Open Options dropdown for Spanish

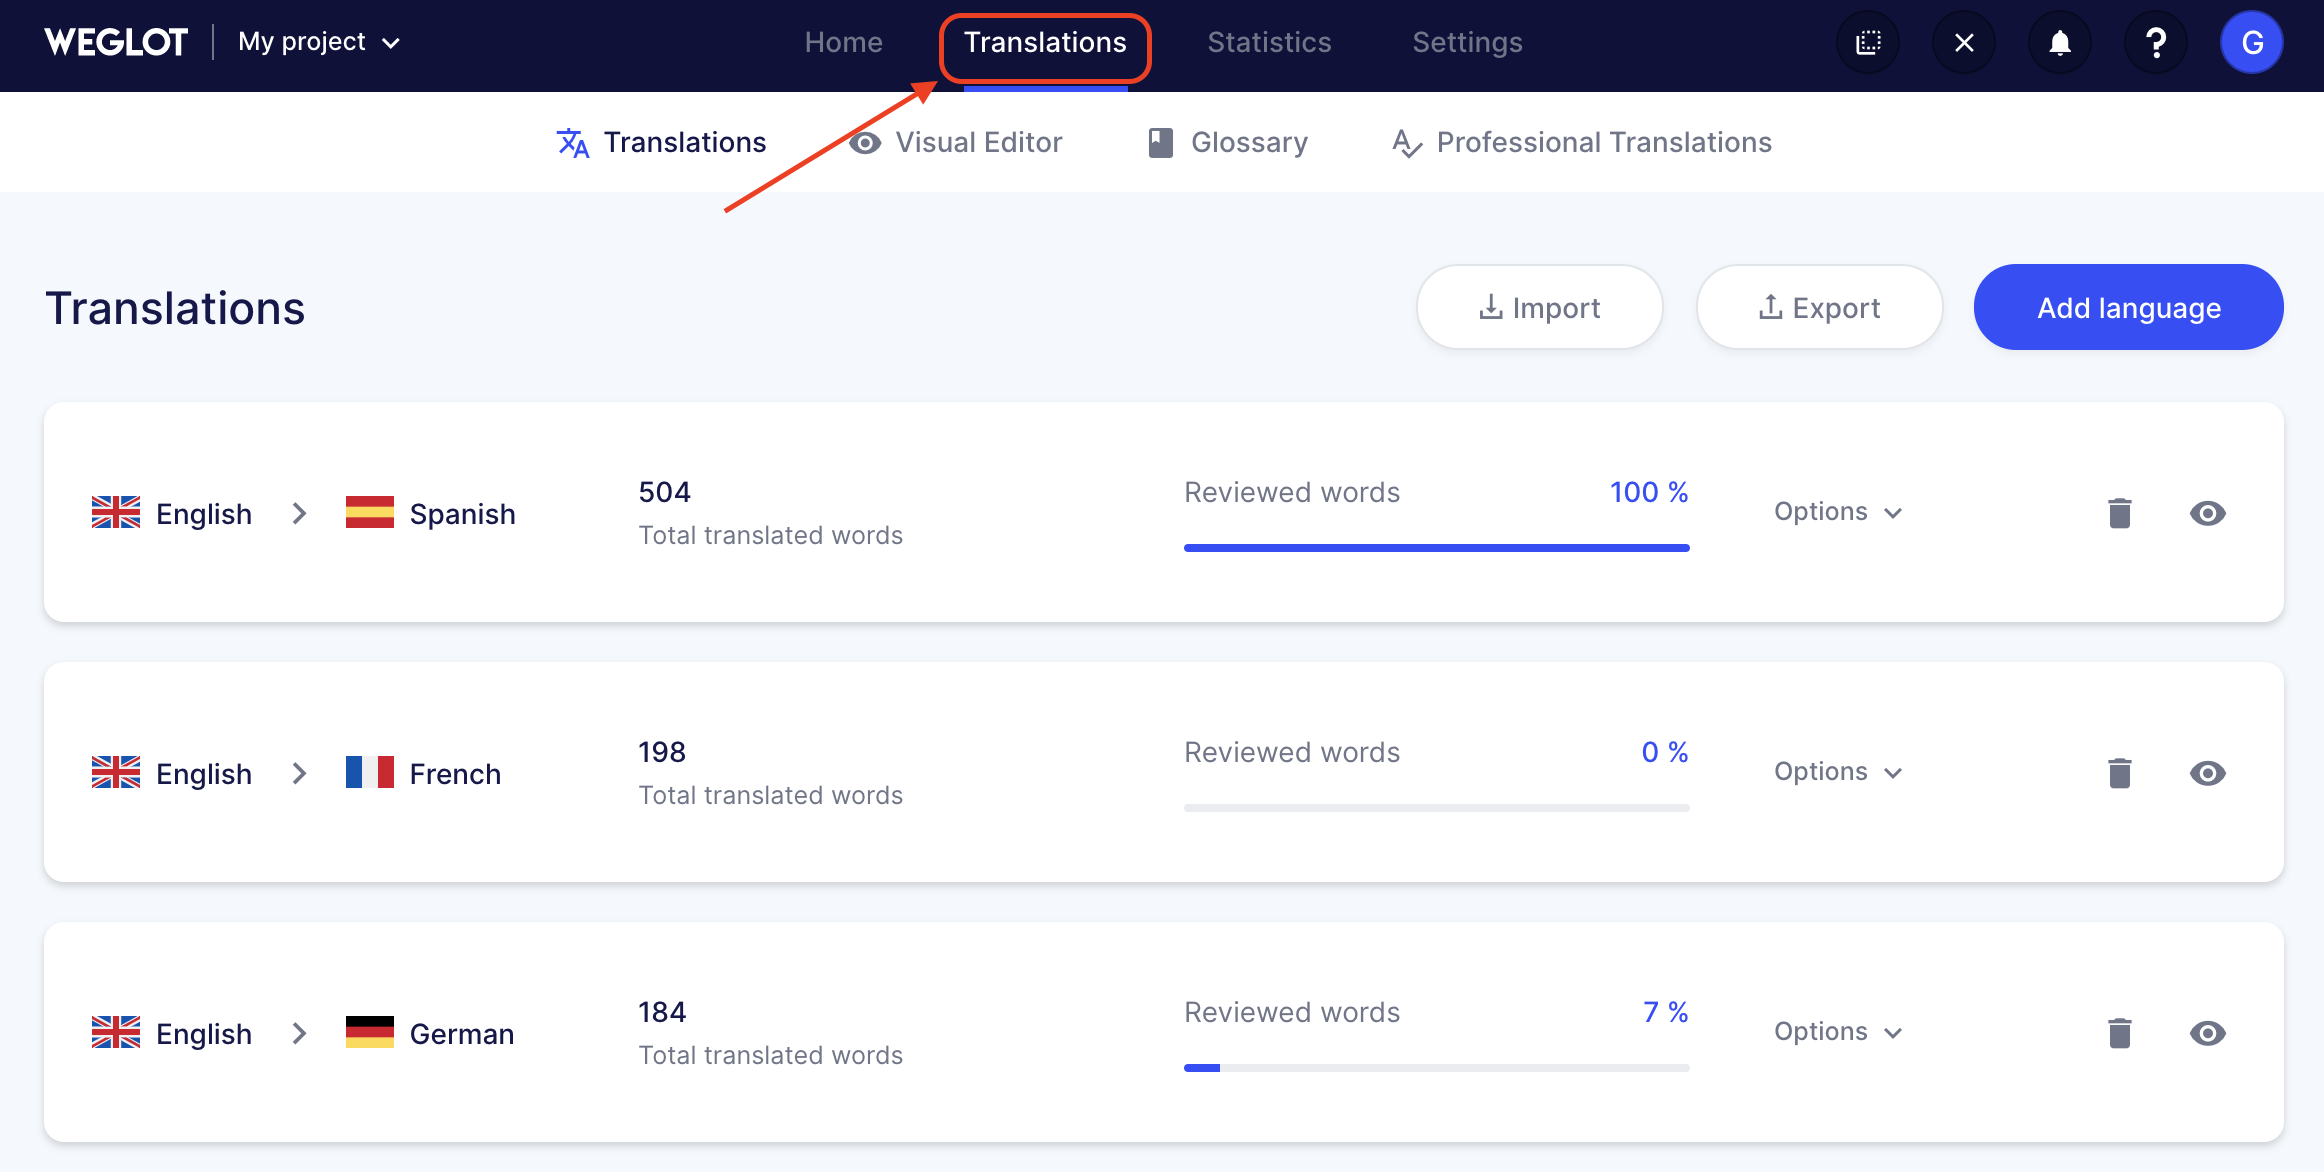tap(1837, 512)
